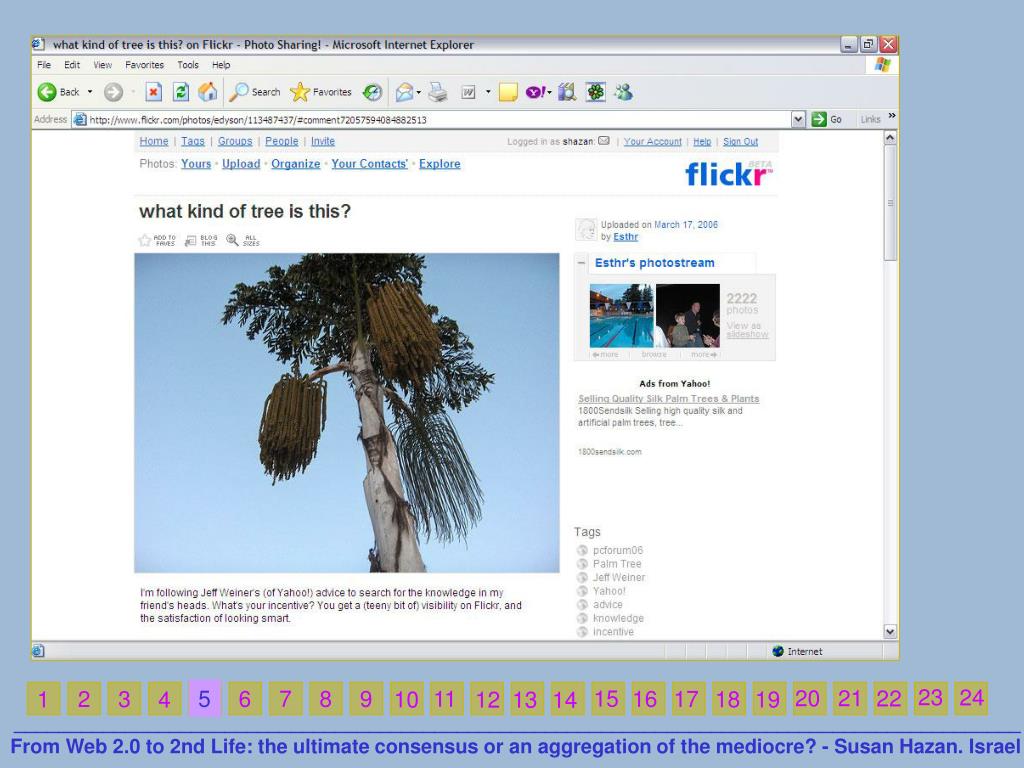
Task: Print the page using the printer icon
Action: click(x=438, y=92)
